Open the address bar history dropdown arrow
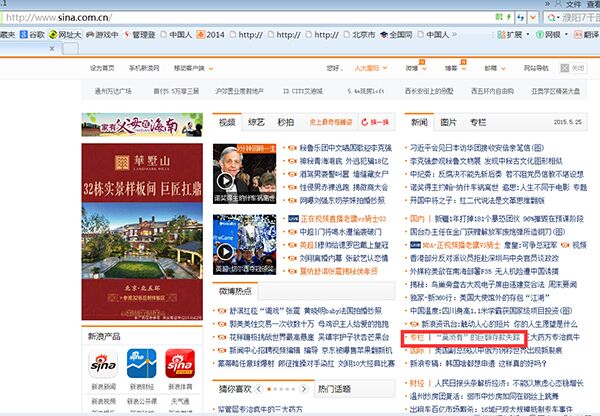Image resolution: width=600 pixels, height=416 pixels. (x=533, y=18)
